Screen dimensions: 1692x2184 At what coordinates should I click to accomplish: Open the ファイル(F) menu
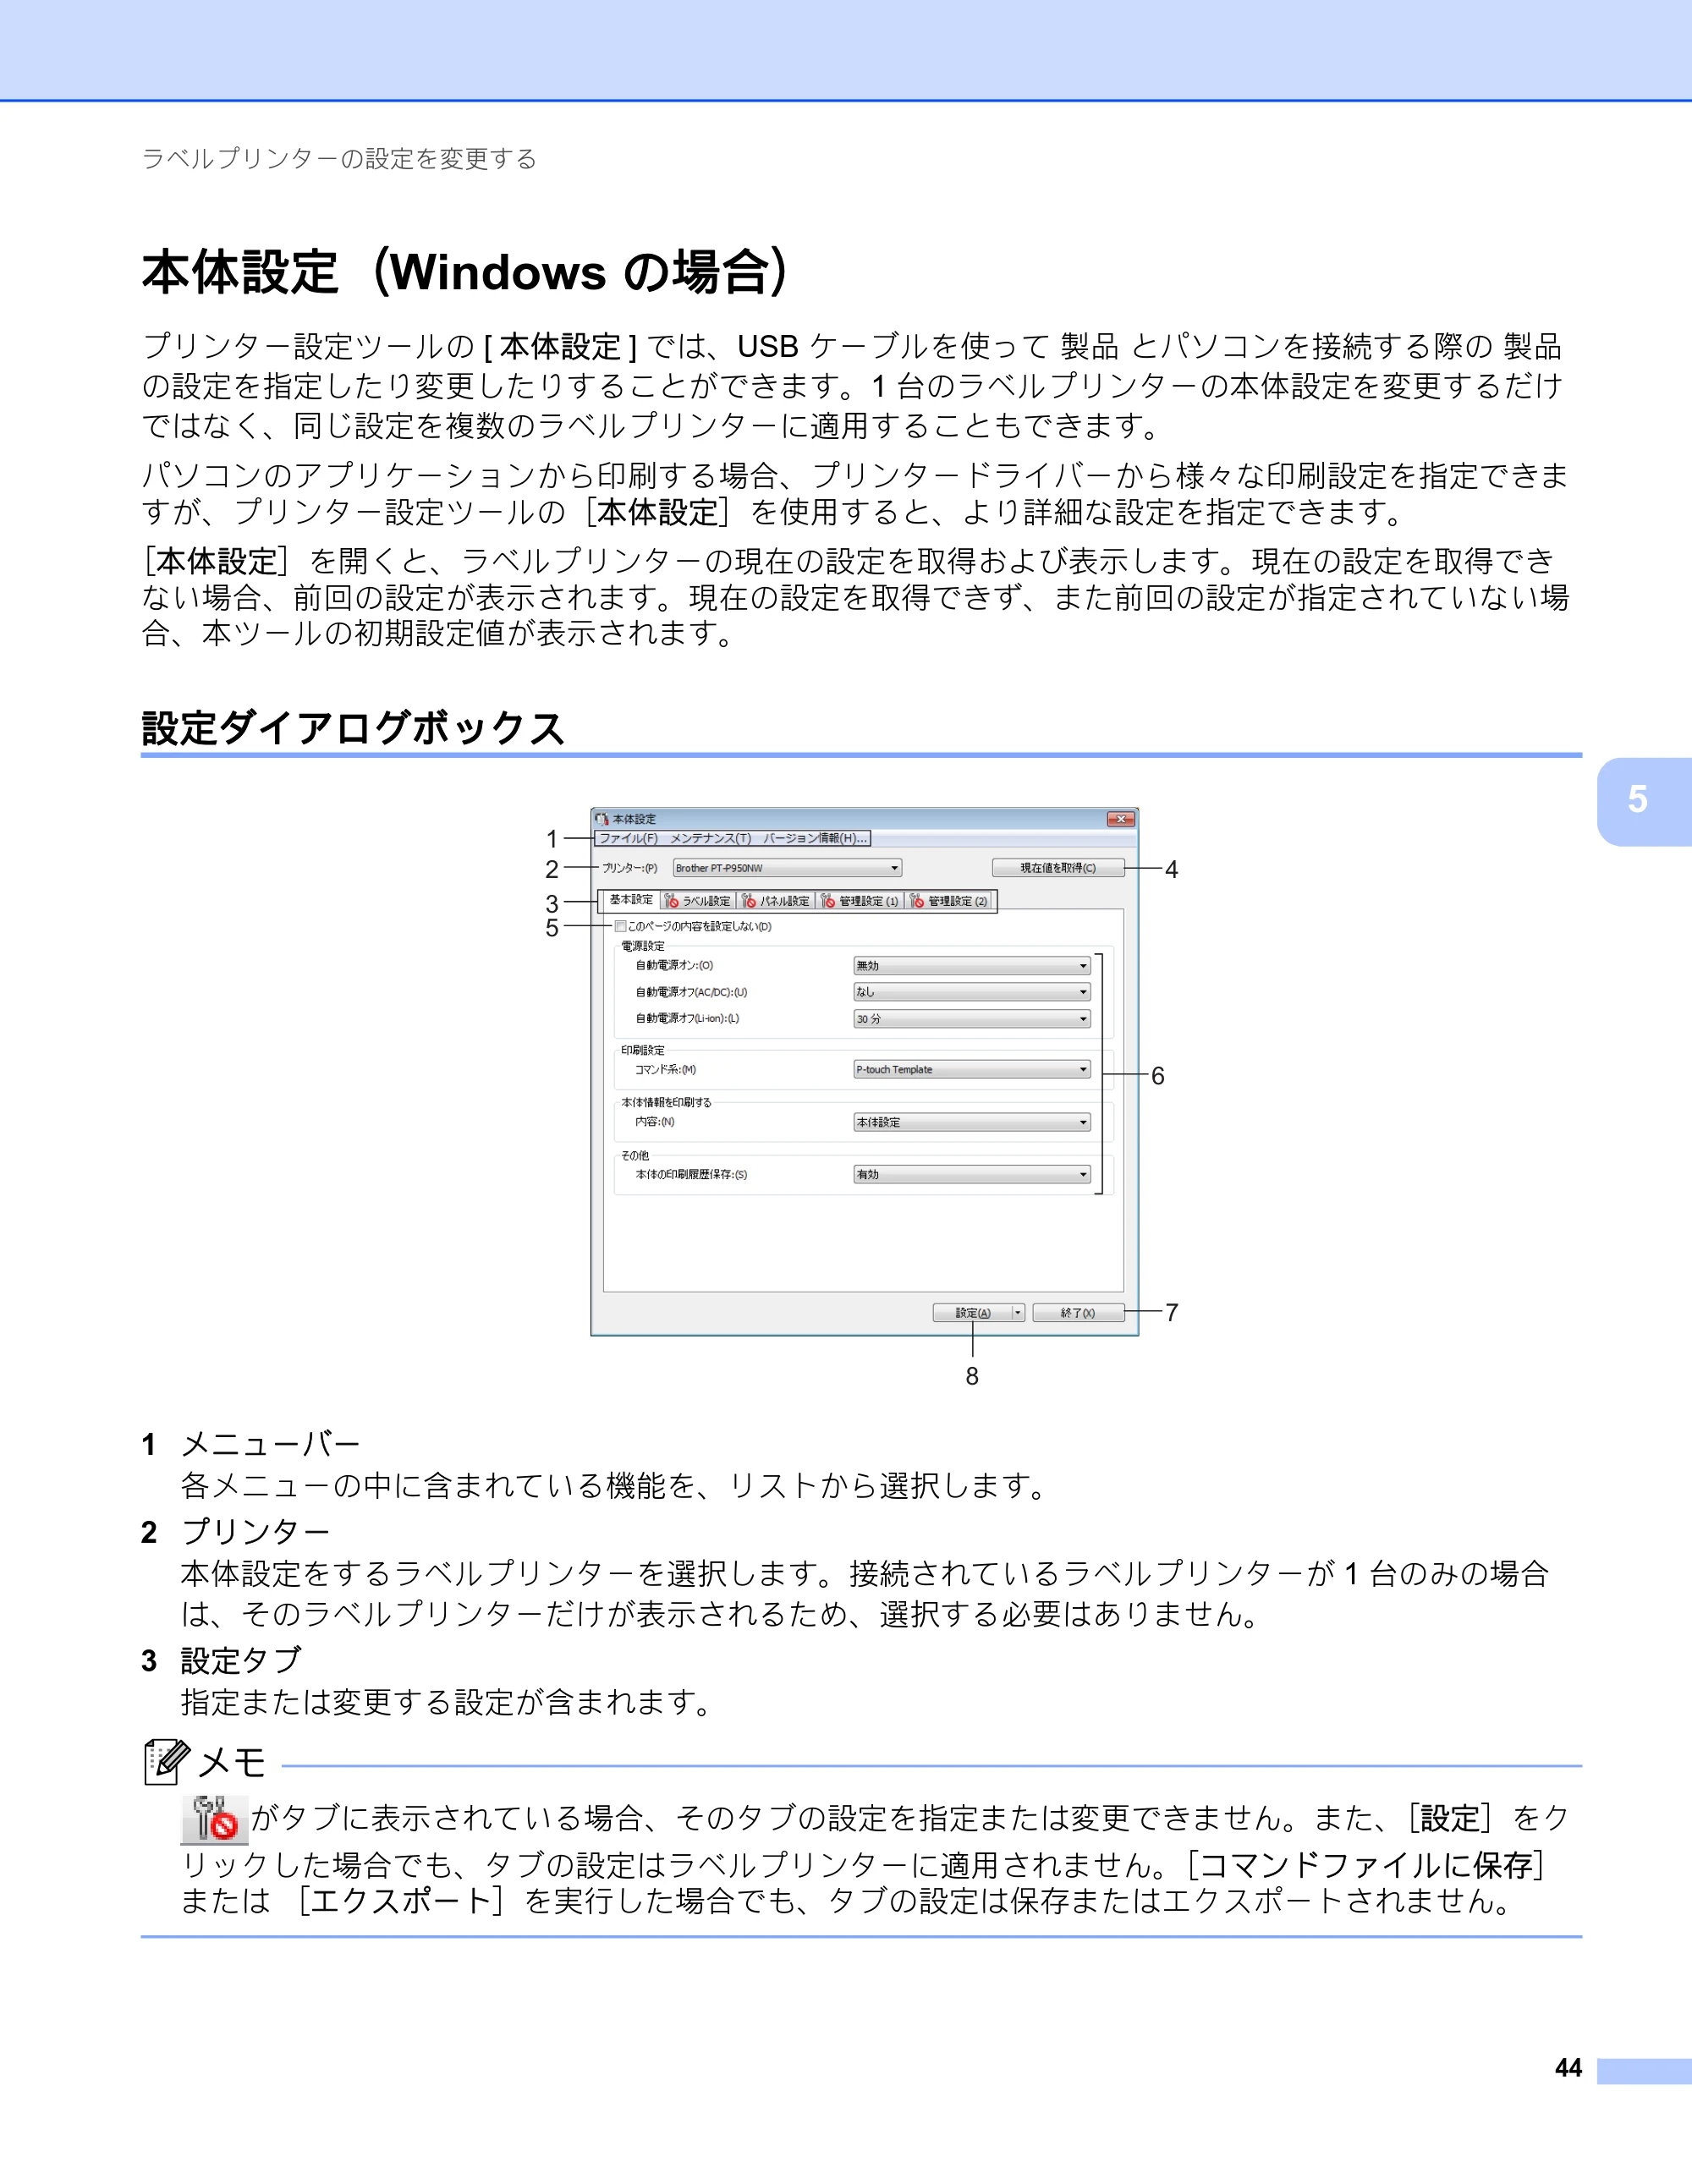click(628, 838)
